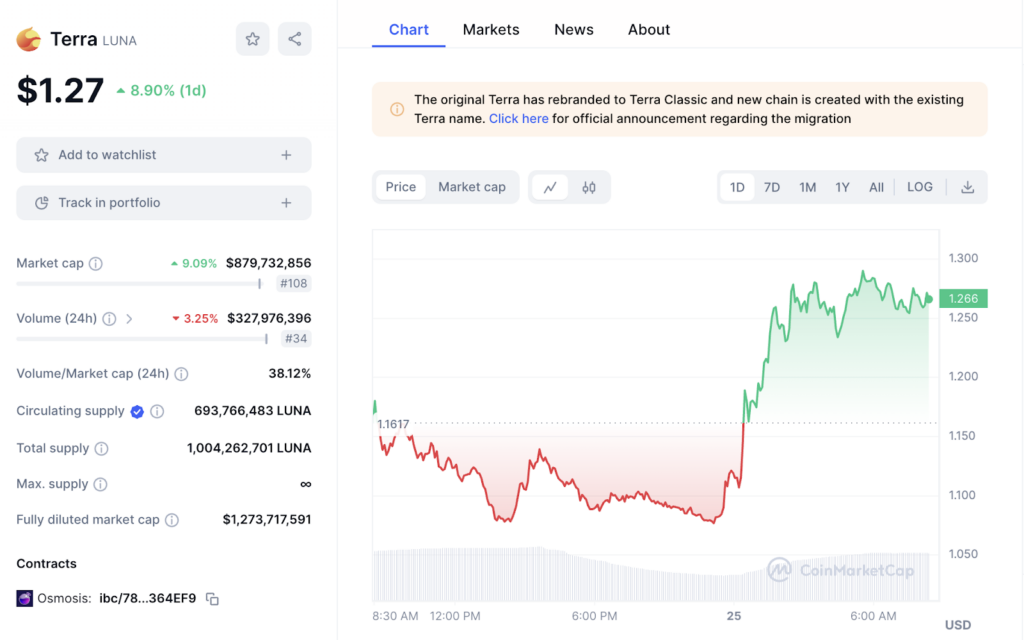The width and height of the screenshot is (1024, 640).
Task: Click the Market cap rank progress bar
Action: [x=138, y=284]
